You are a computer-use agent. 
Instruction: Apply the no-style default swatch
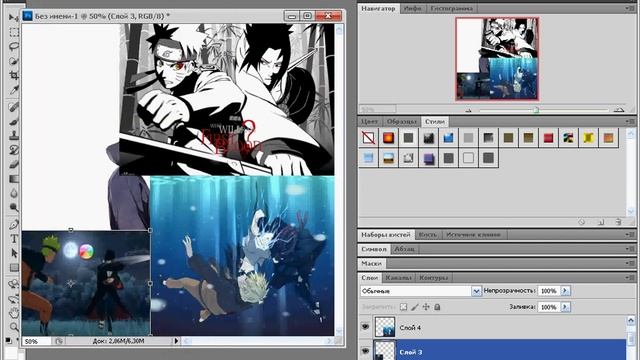coord(368,138)
